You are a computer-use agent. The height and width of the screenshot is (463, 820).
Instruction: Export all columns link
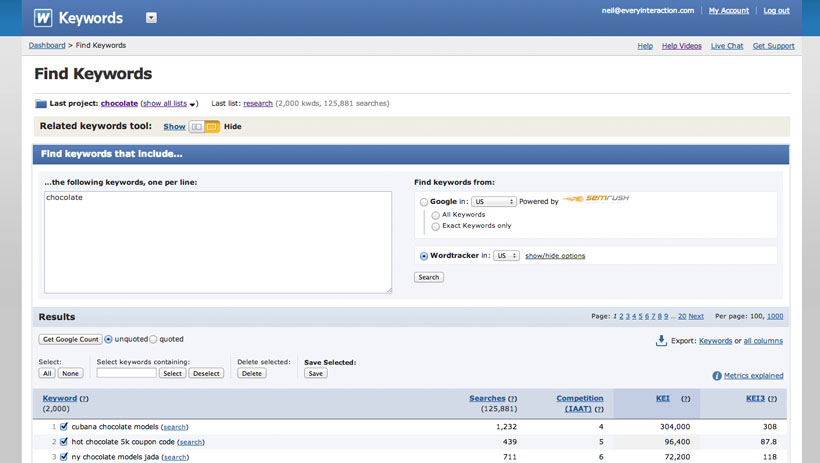tap(763, 341)
